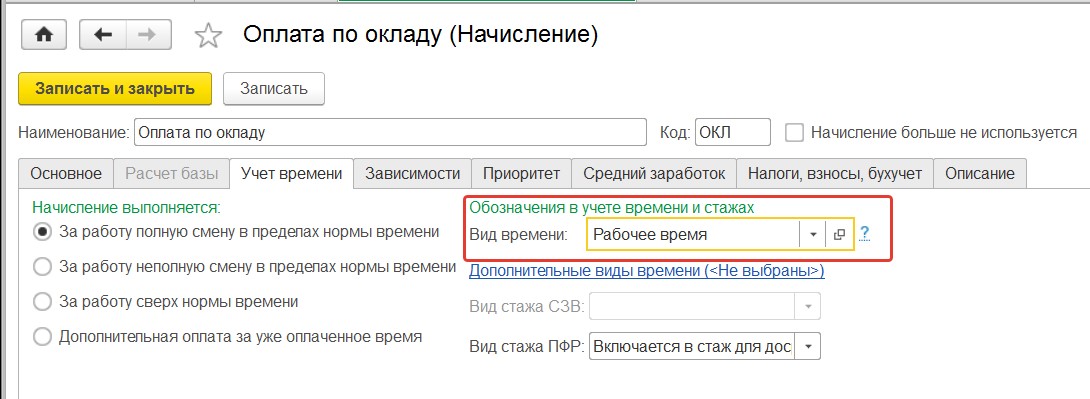Open the help question mark link
The image size is (1090, 399).
[x=864, y=234]
